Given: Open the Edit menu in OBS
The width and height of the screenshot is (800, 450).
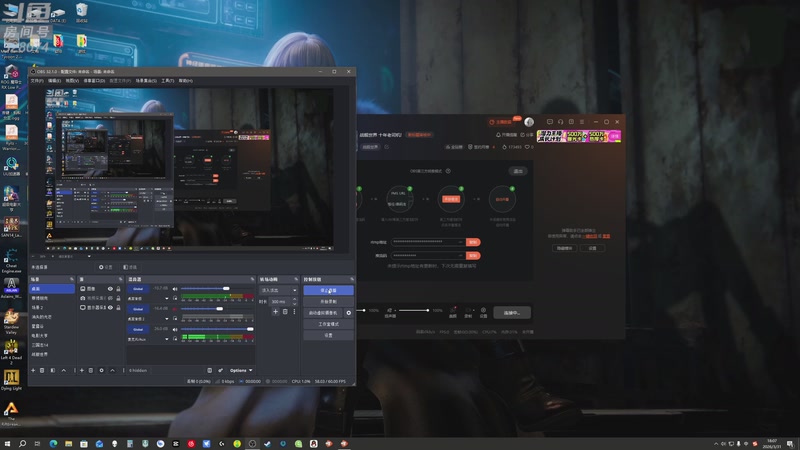Looking at the screenshot, I should 55,81.
